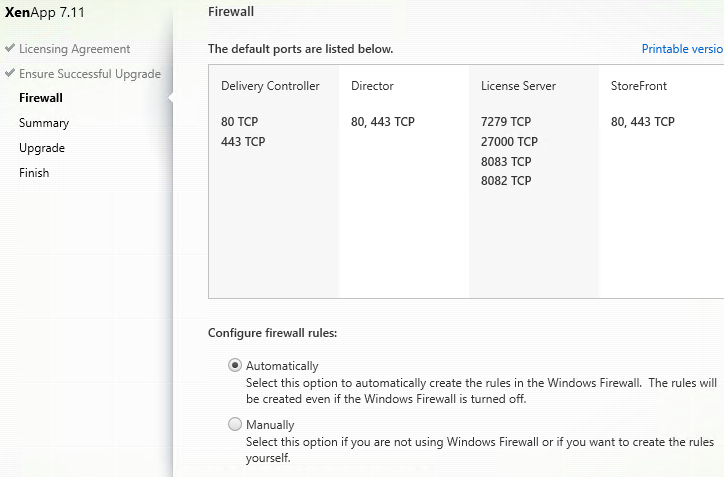The width and height of the screenshot is (724, 477).
Task: Select the Automatically radio button
Action: tap(235, 365)
